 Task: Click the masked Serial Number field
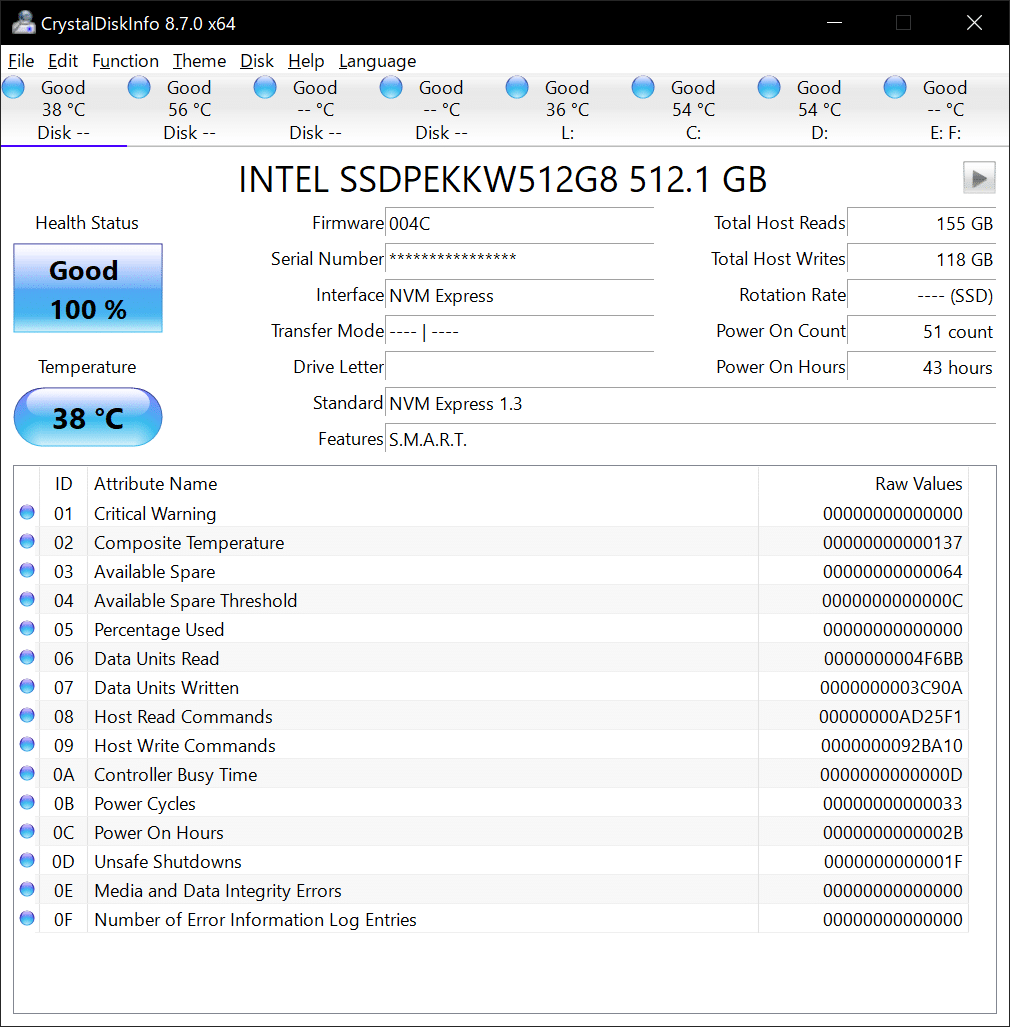tap(519, 261)
